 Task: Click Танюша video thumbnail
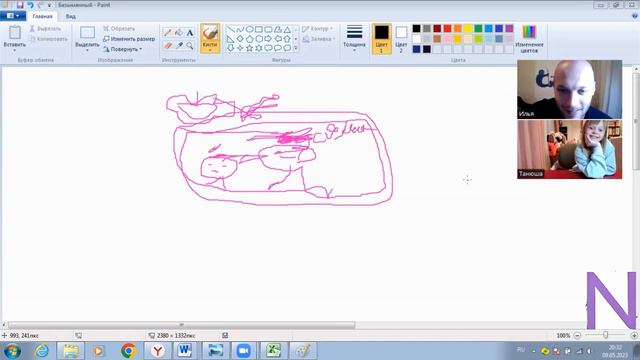569,149
